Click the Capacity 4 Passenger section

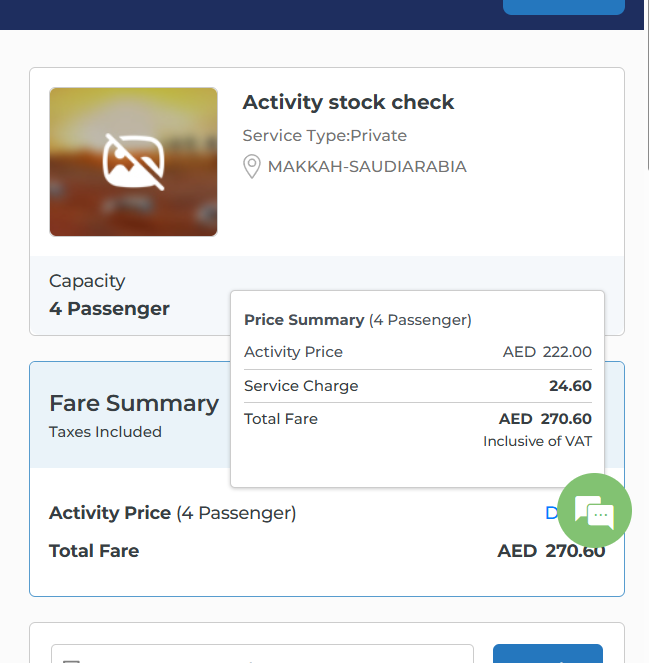tap(109, 296)
